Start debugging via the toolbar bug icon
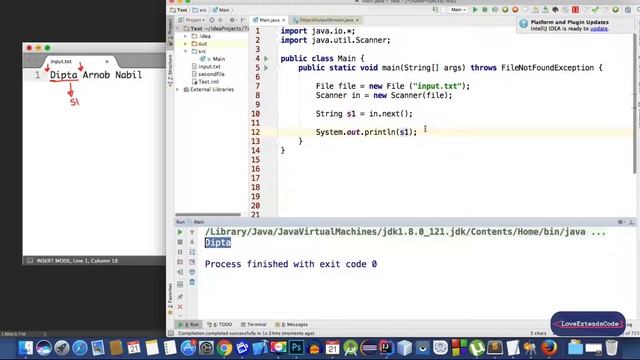This screenshot has width=640, height=360. tap(485, 10)
